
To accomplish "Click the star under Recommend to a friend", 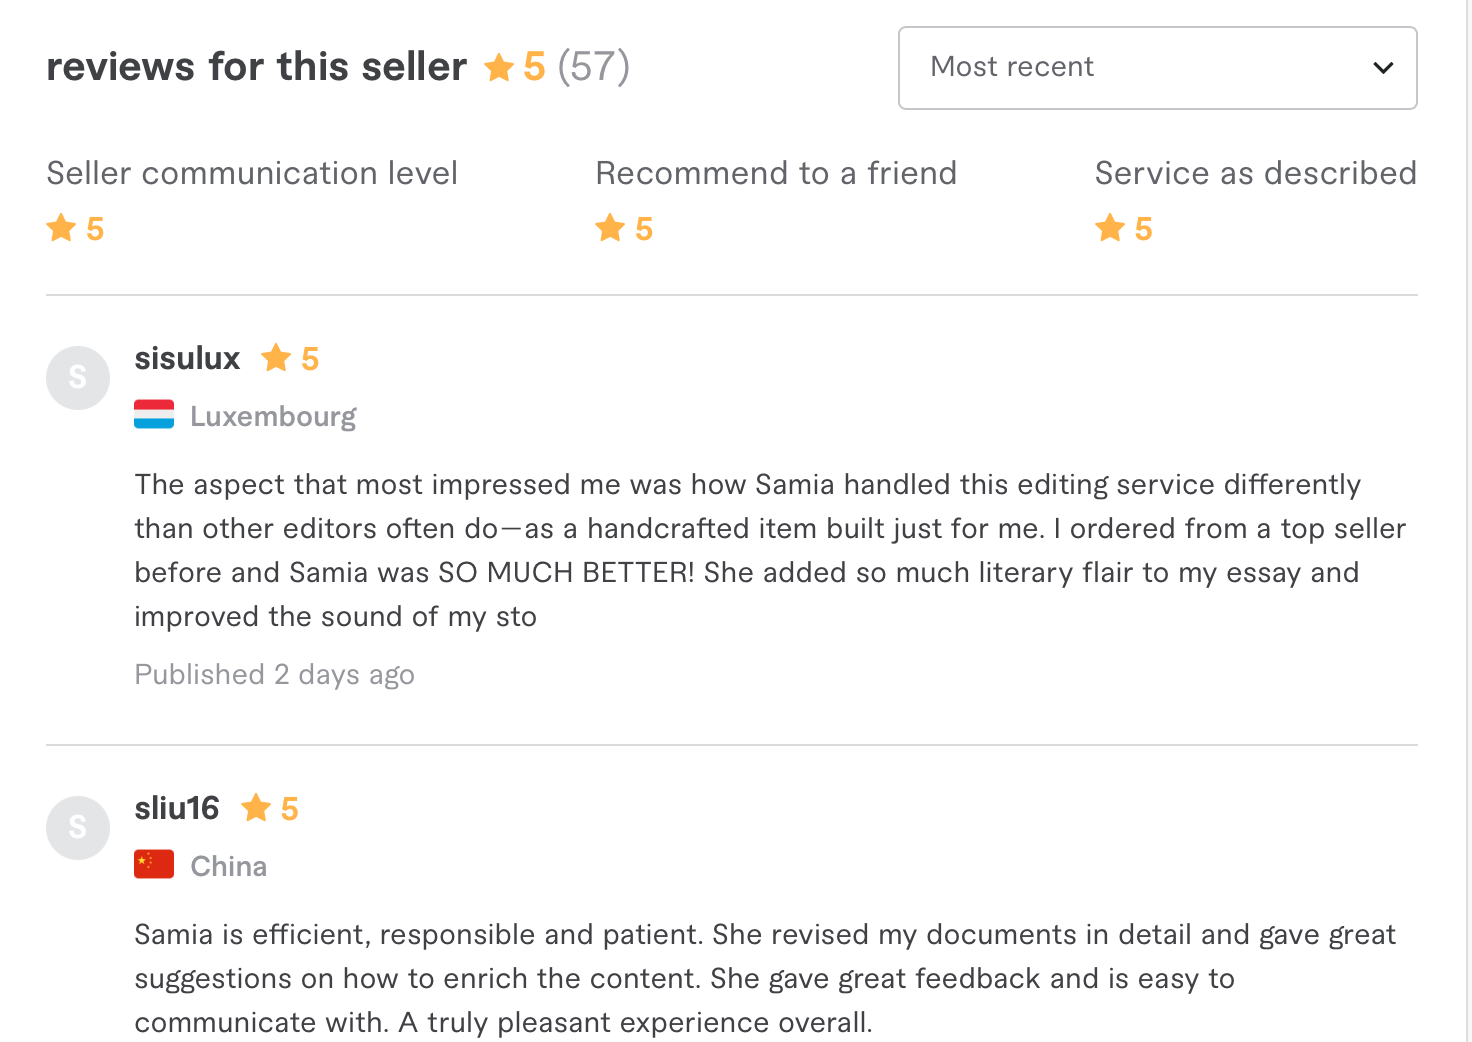I will (x=610, y=228).
